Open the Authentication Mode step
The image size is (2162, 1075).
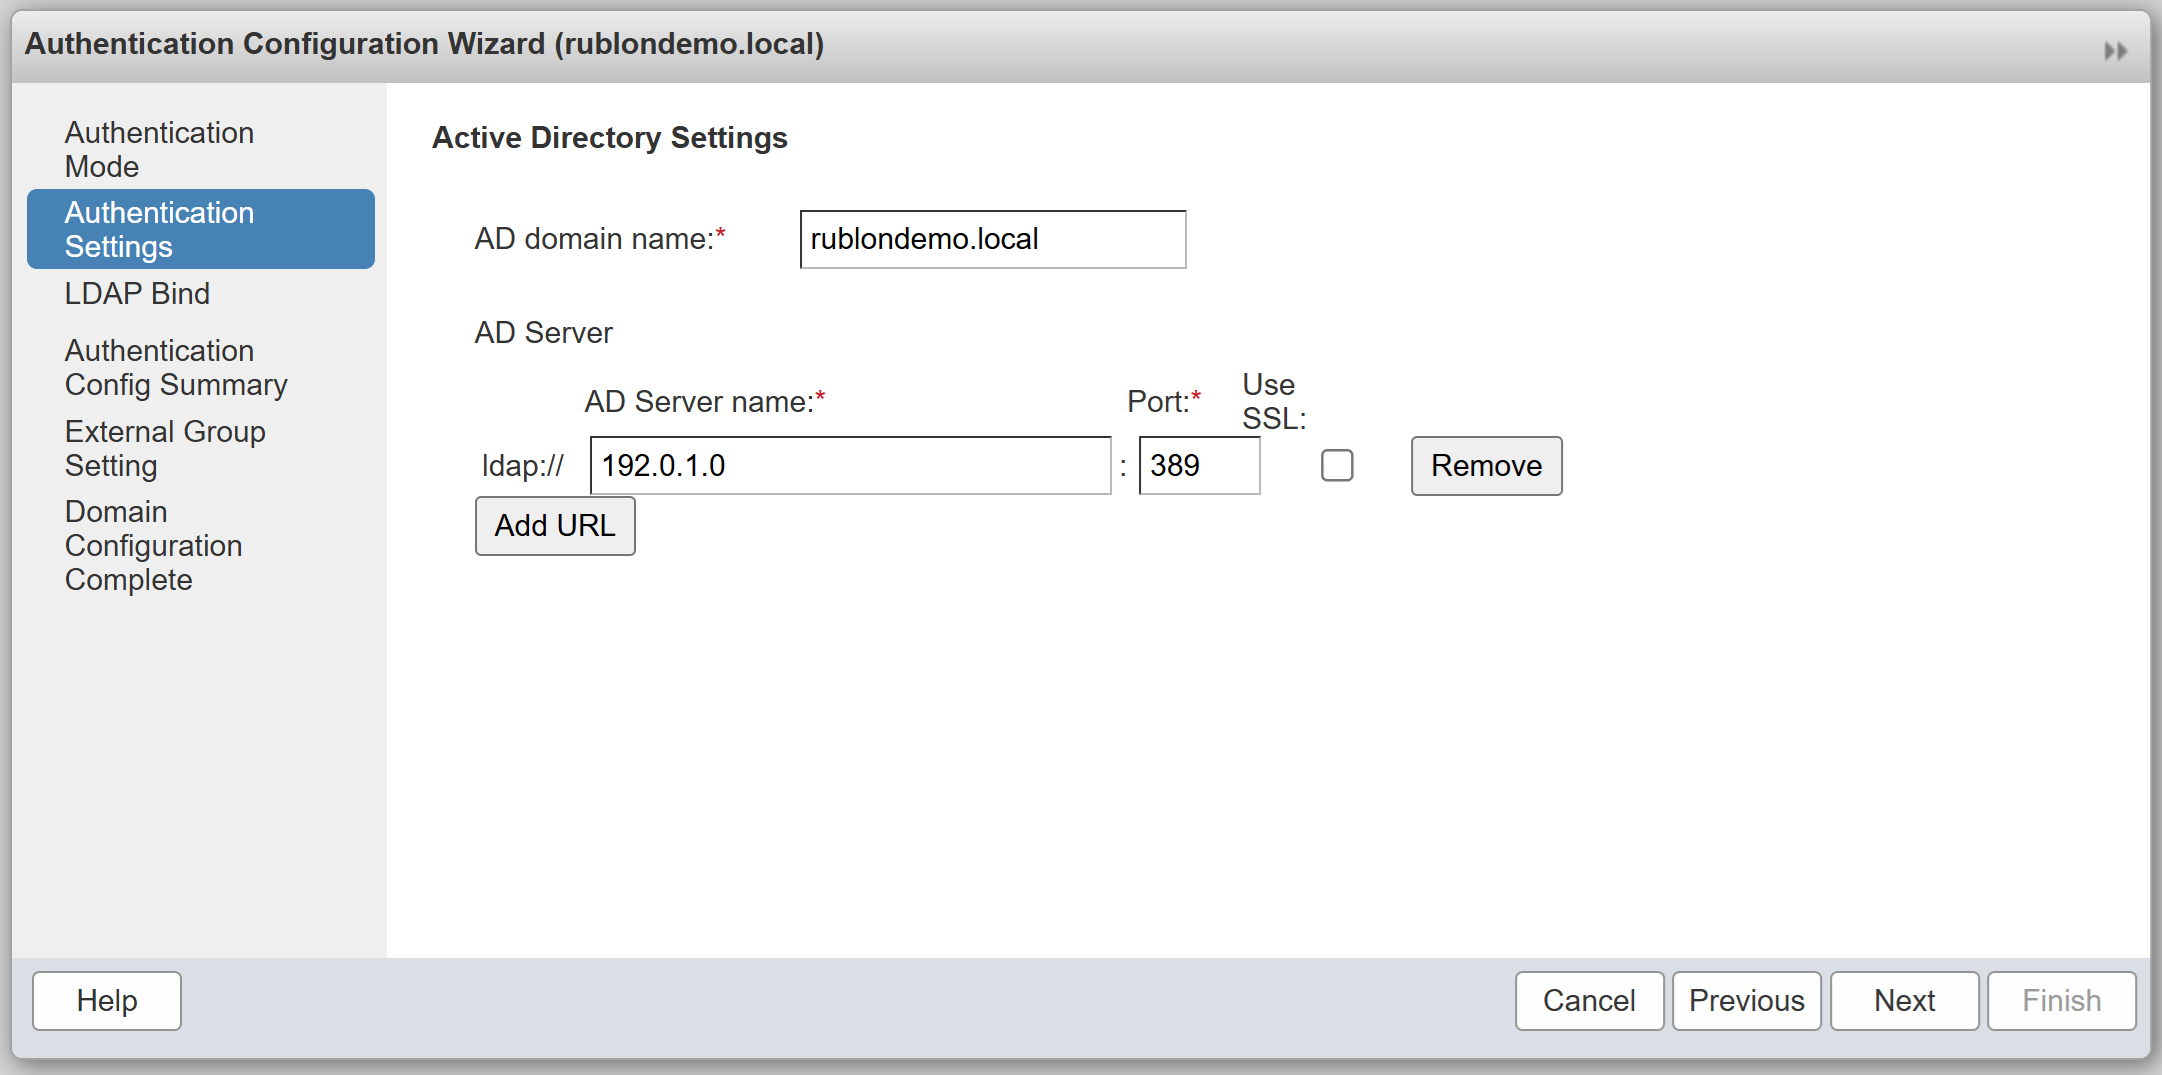159,150
